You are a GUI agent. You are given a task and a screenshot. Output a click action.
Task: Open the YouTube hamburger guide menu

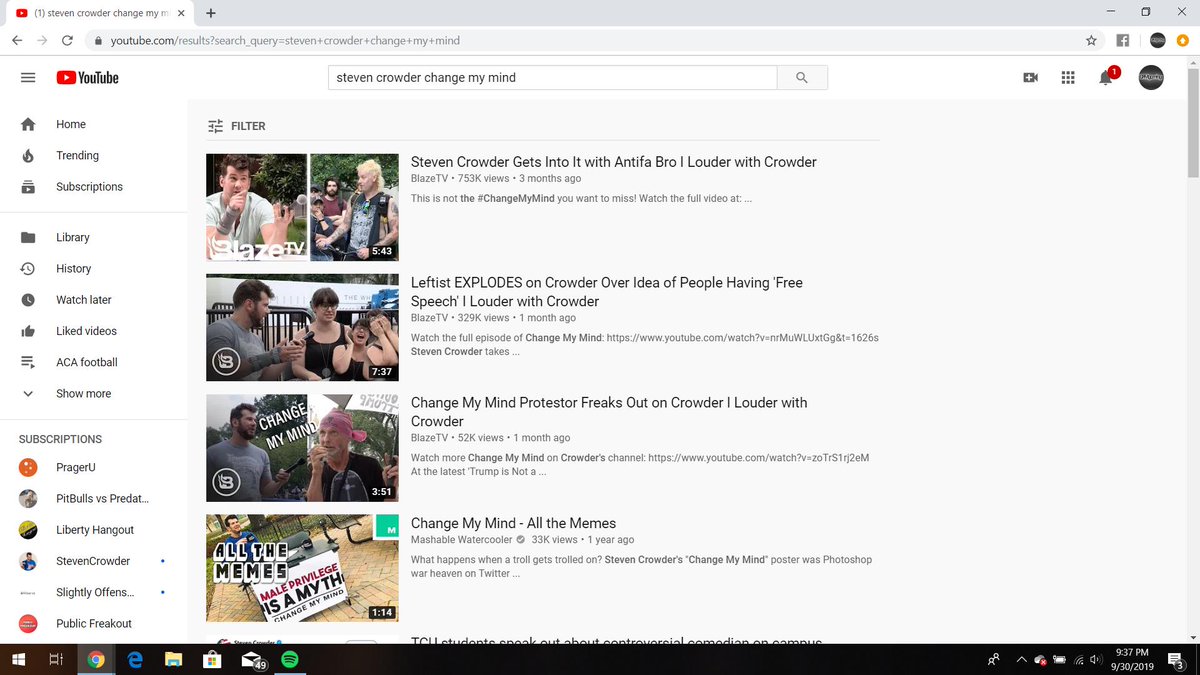pyautogui.click(x=28, y=78)
